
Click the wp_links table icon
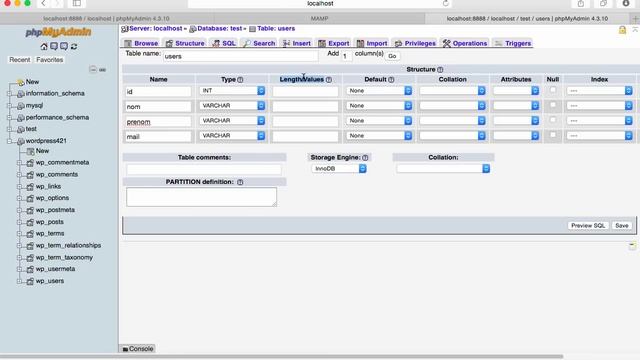point(30,187)
